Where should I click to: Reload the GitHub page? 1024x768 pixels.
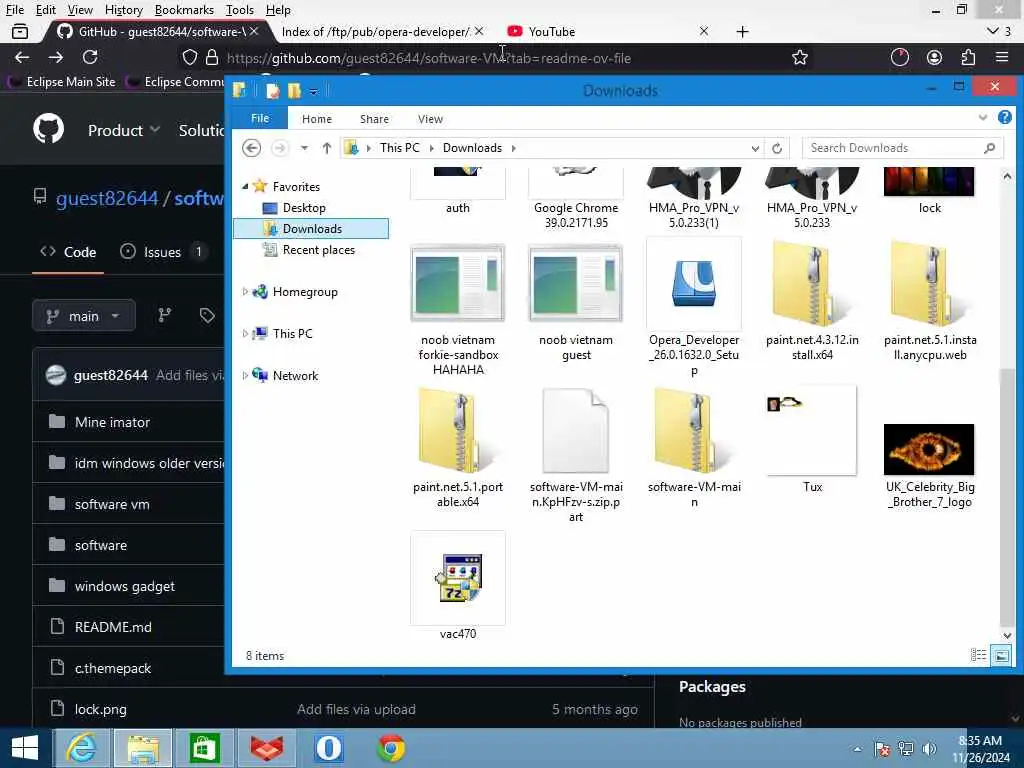point(90,57)
